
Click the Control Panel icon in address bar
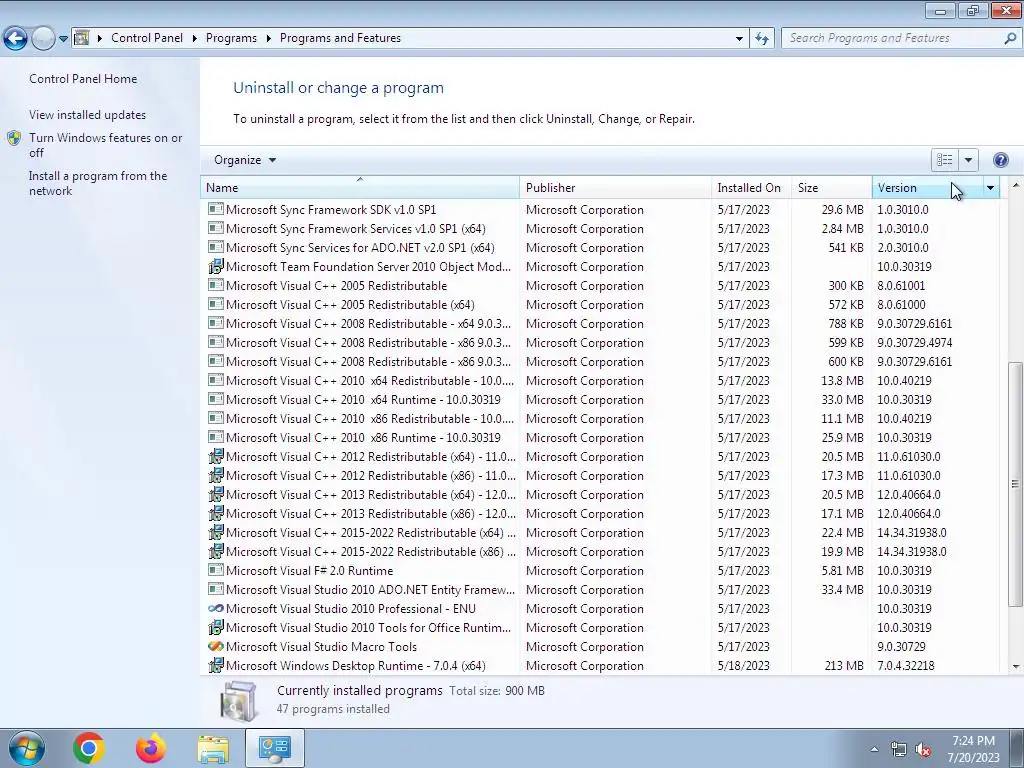click(x=81, y=38)
